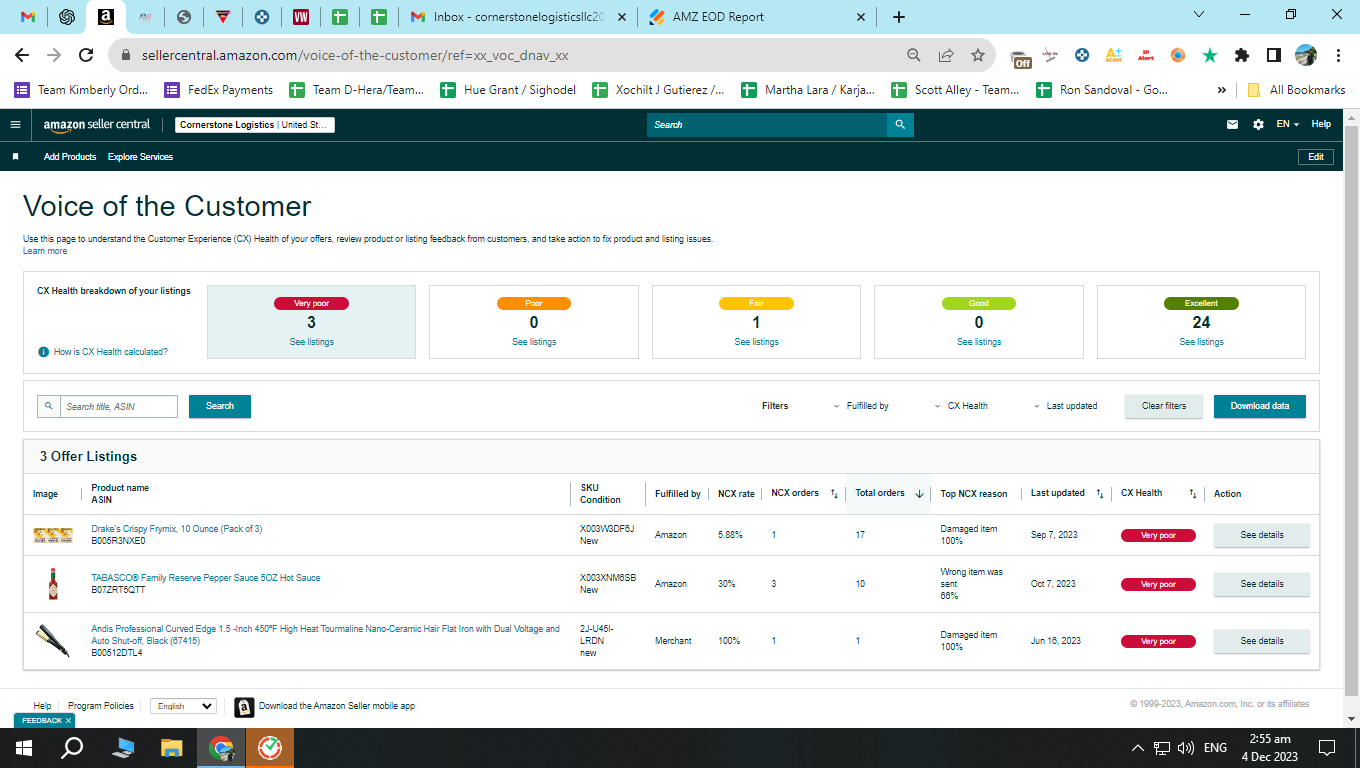Image resolution: width=1360 pixels, height=768 pixels.
Task: Open Add Products menu item
Action: coord(70,157)
